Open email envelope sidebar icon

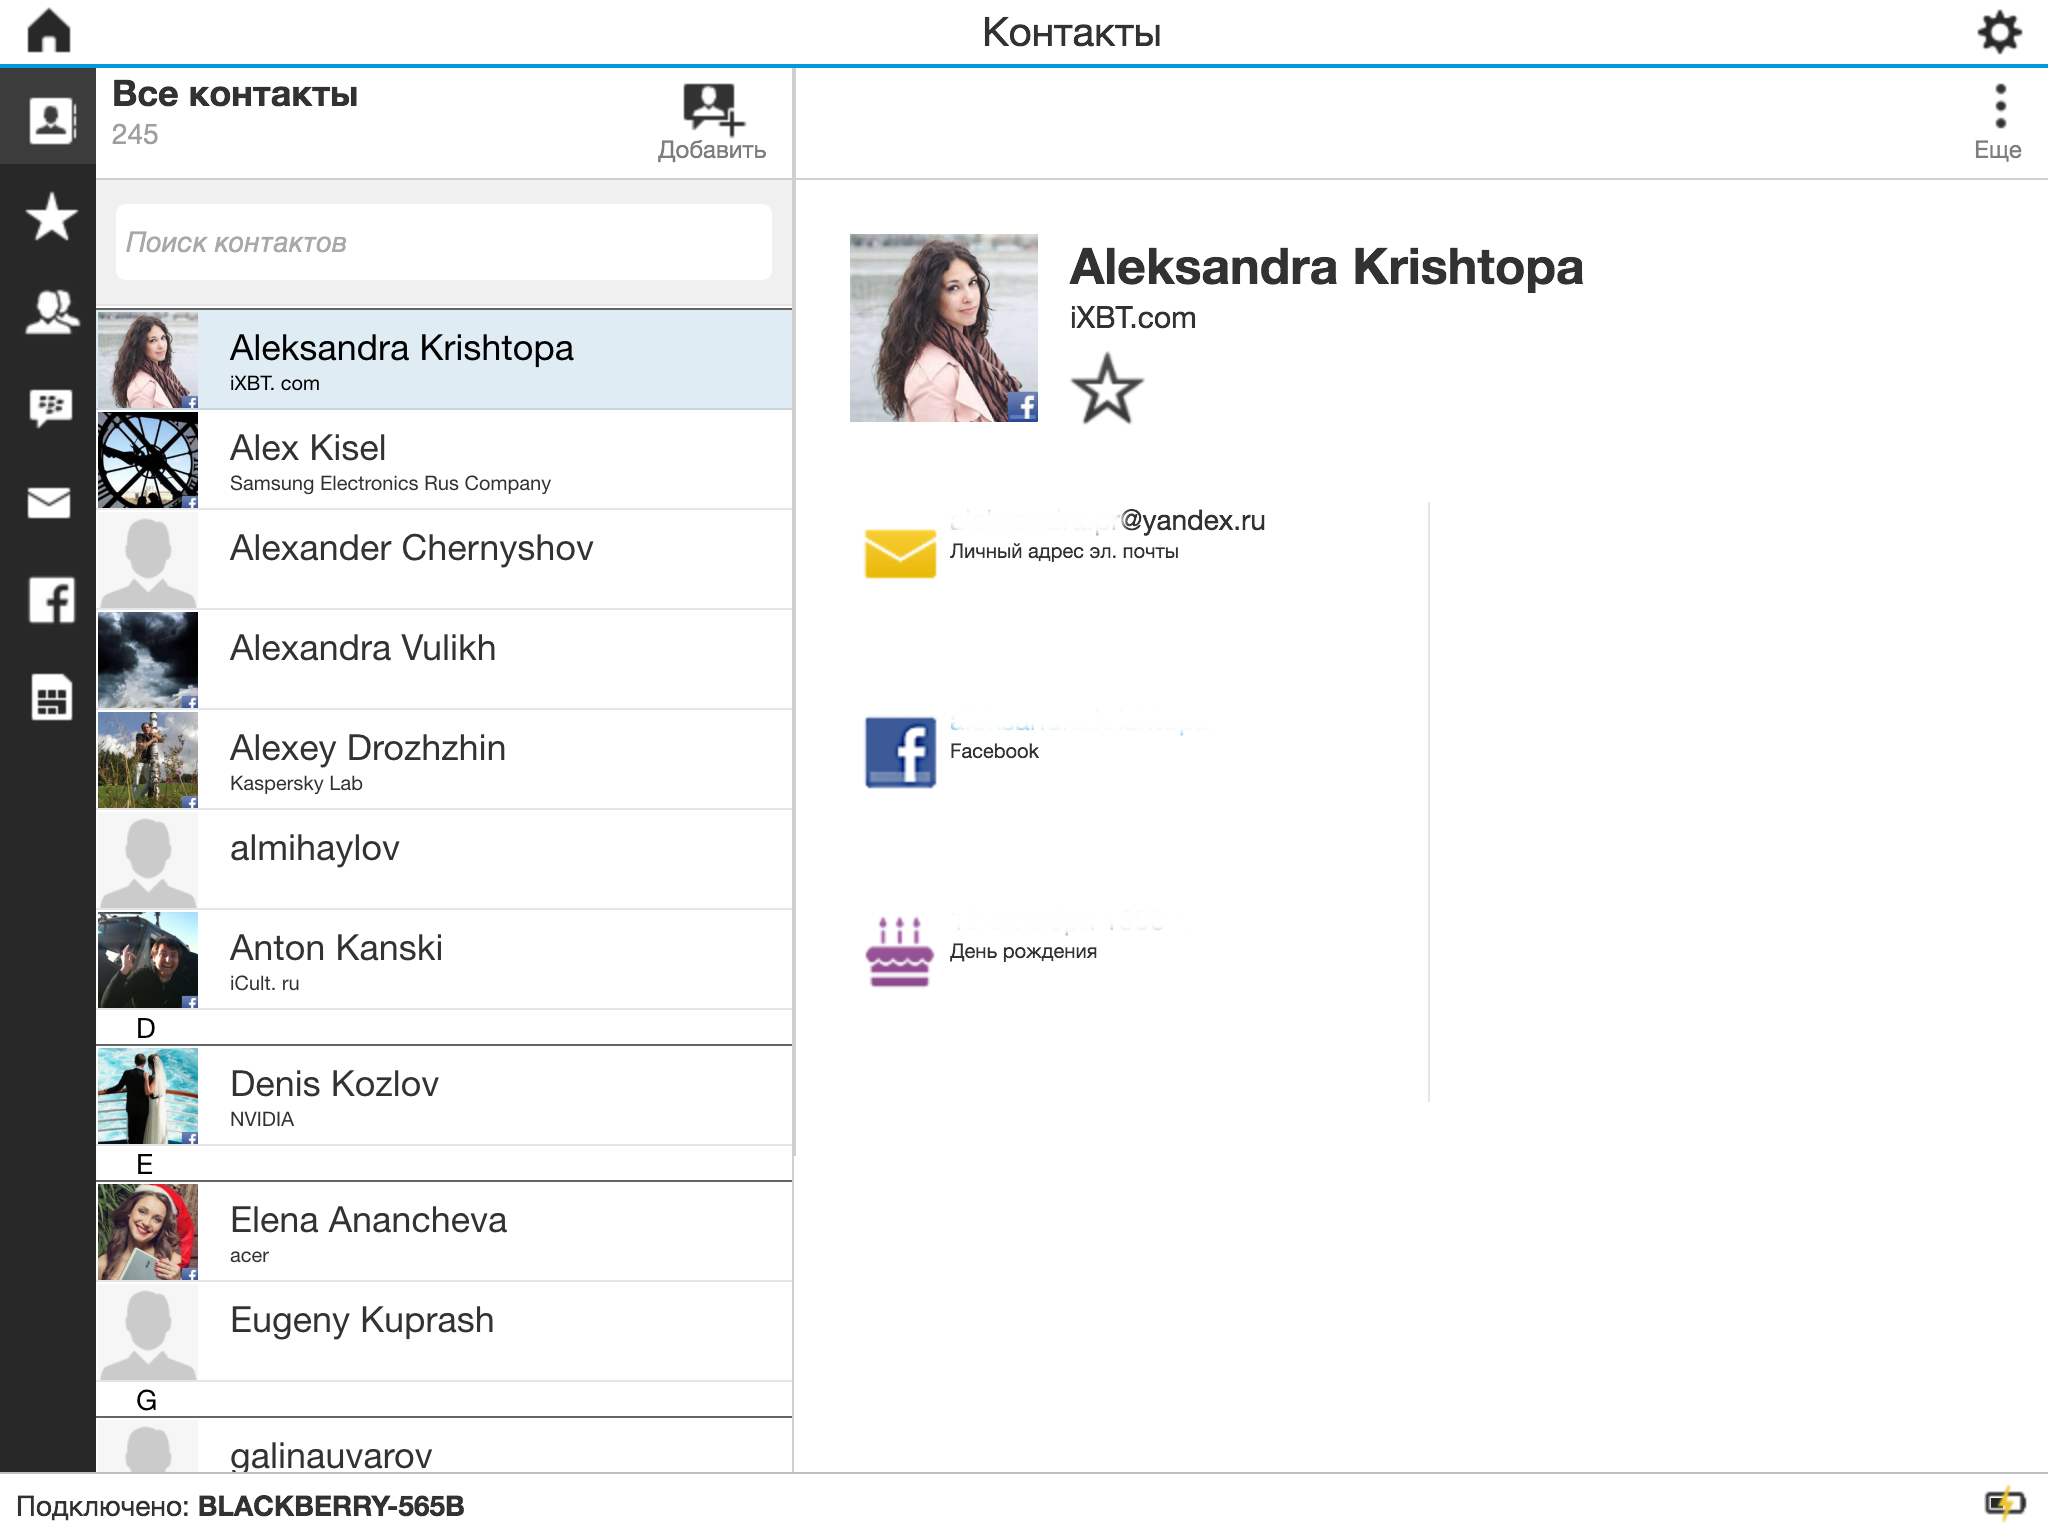(x=50, y=503)
